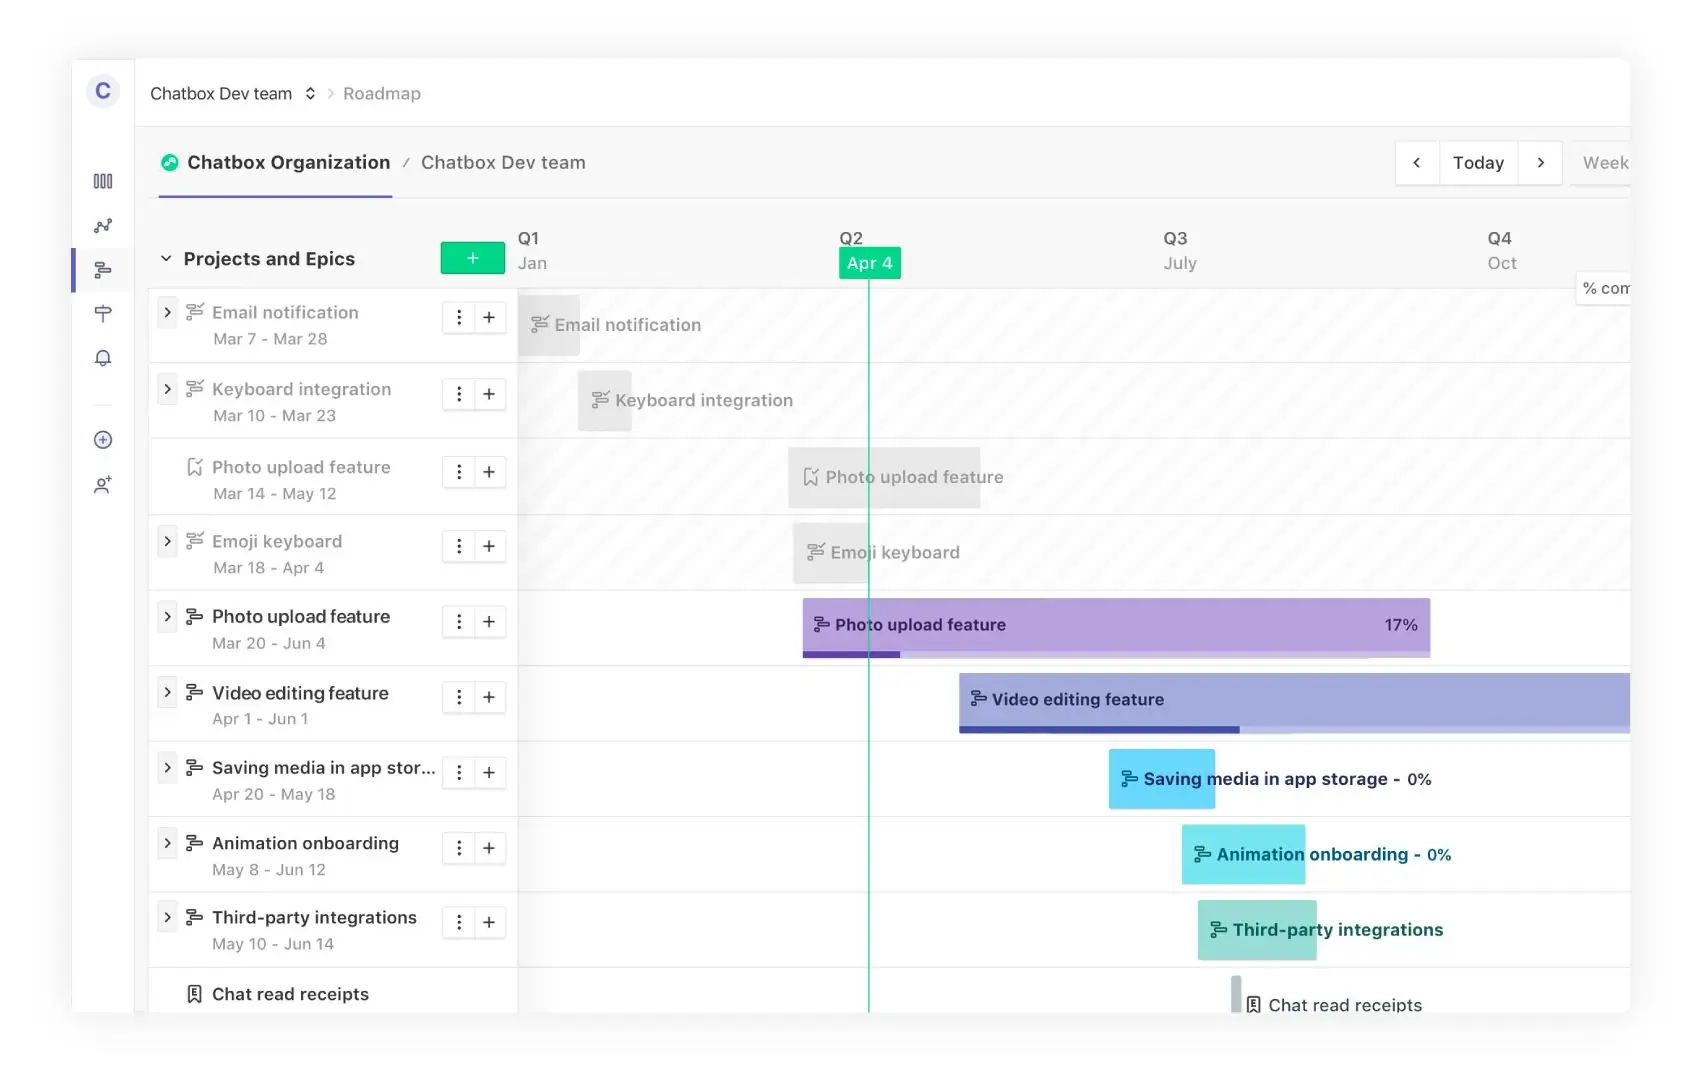Click the Third-party integrations timeline bar
This screenshot has width=1700, height=1070.
point(1257,930)
